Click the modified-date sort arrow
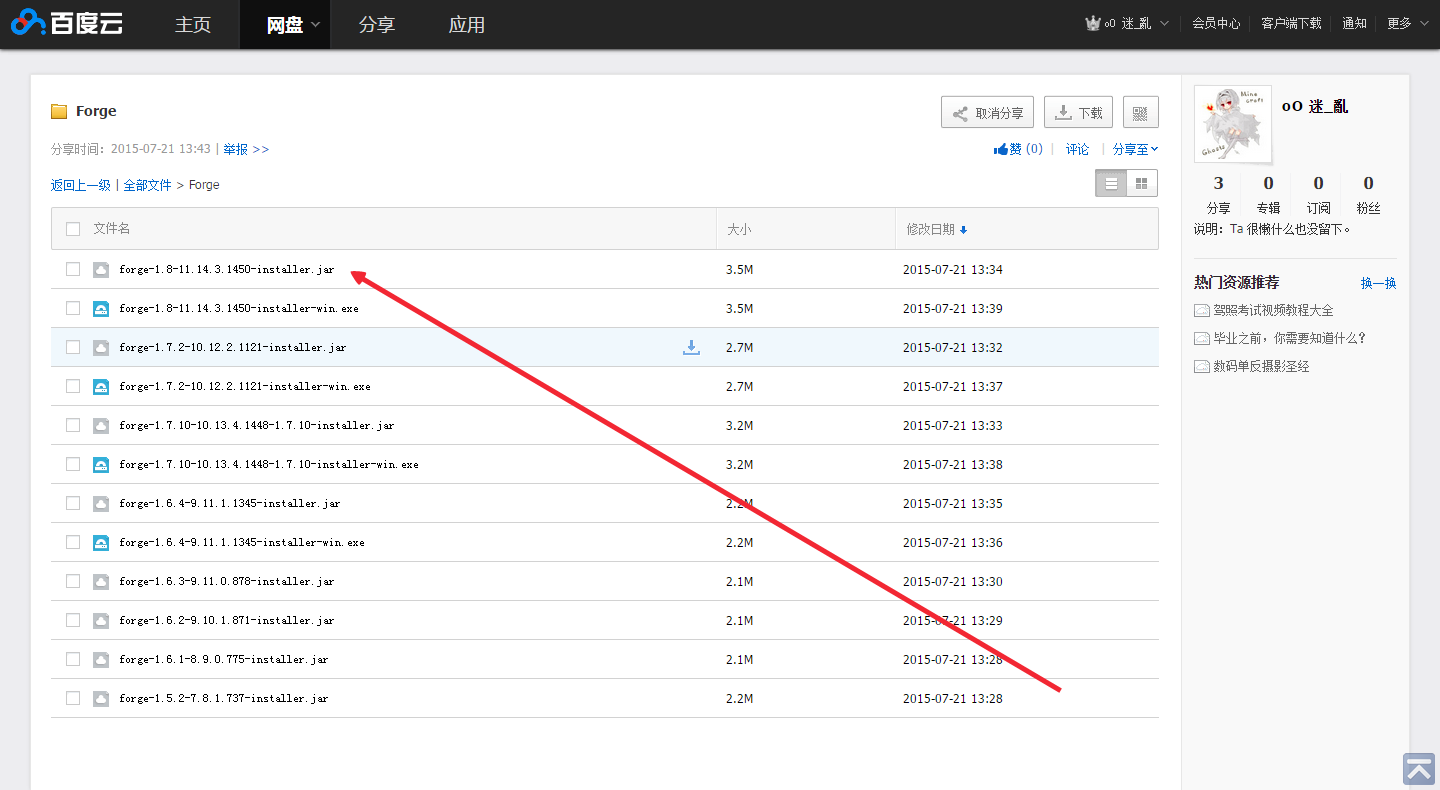1440x790 pixels. click(x=963, y=230)
